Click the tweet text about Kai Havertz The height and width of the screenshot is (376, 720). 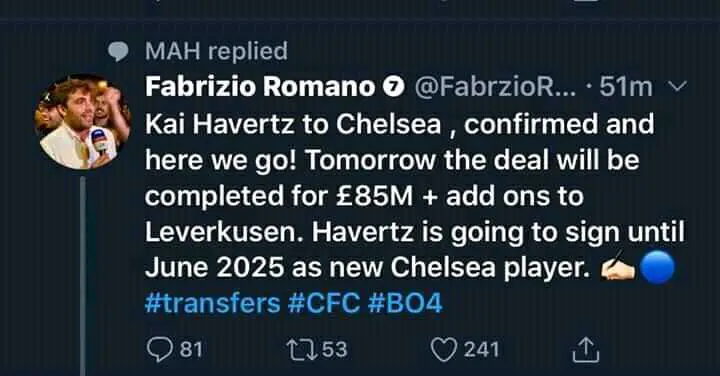[415, 196]
